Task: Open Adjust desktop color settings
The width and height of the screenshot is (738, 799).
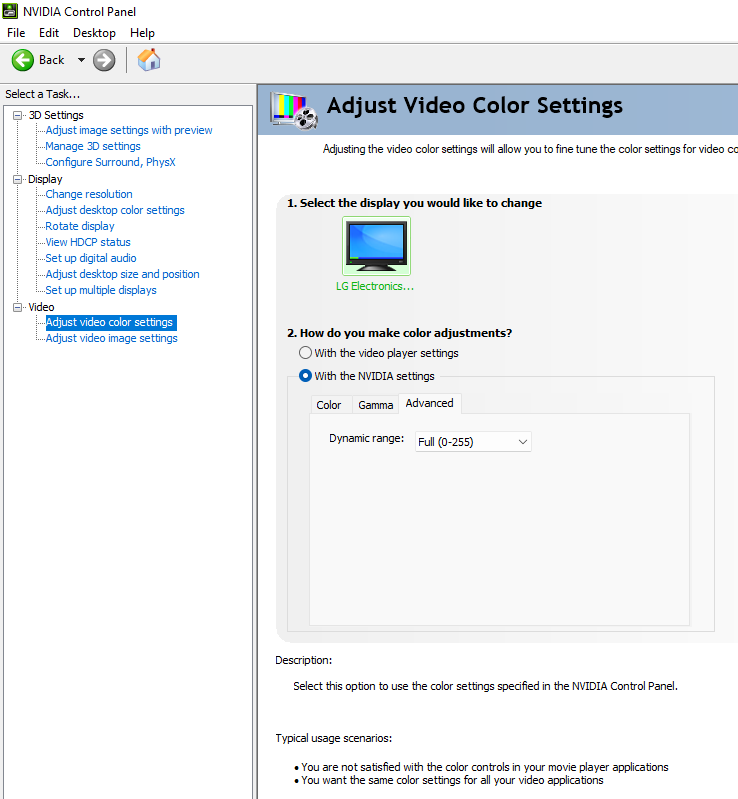Action: point(115,210)
